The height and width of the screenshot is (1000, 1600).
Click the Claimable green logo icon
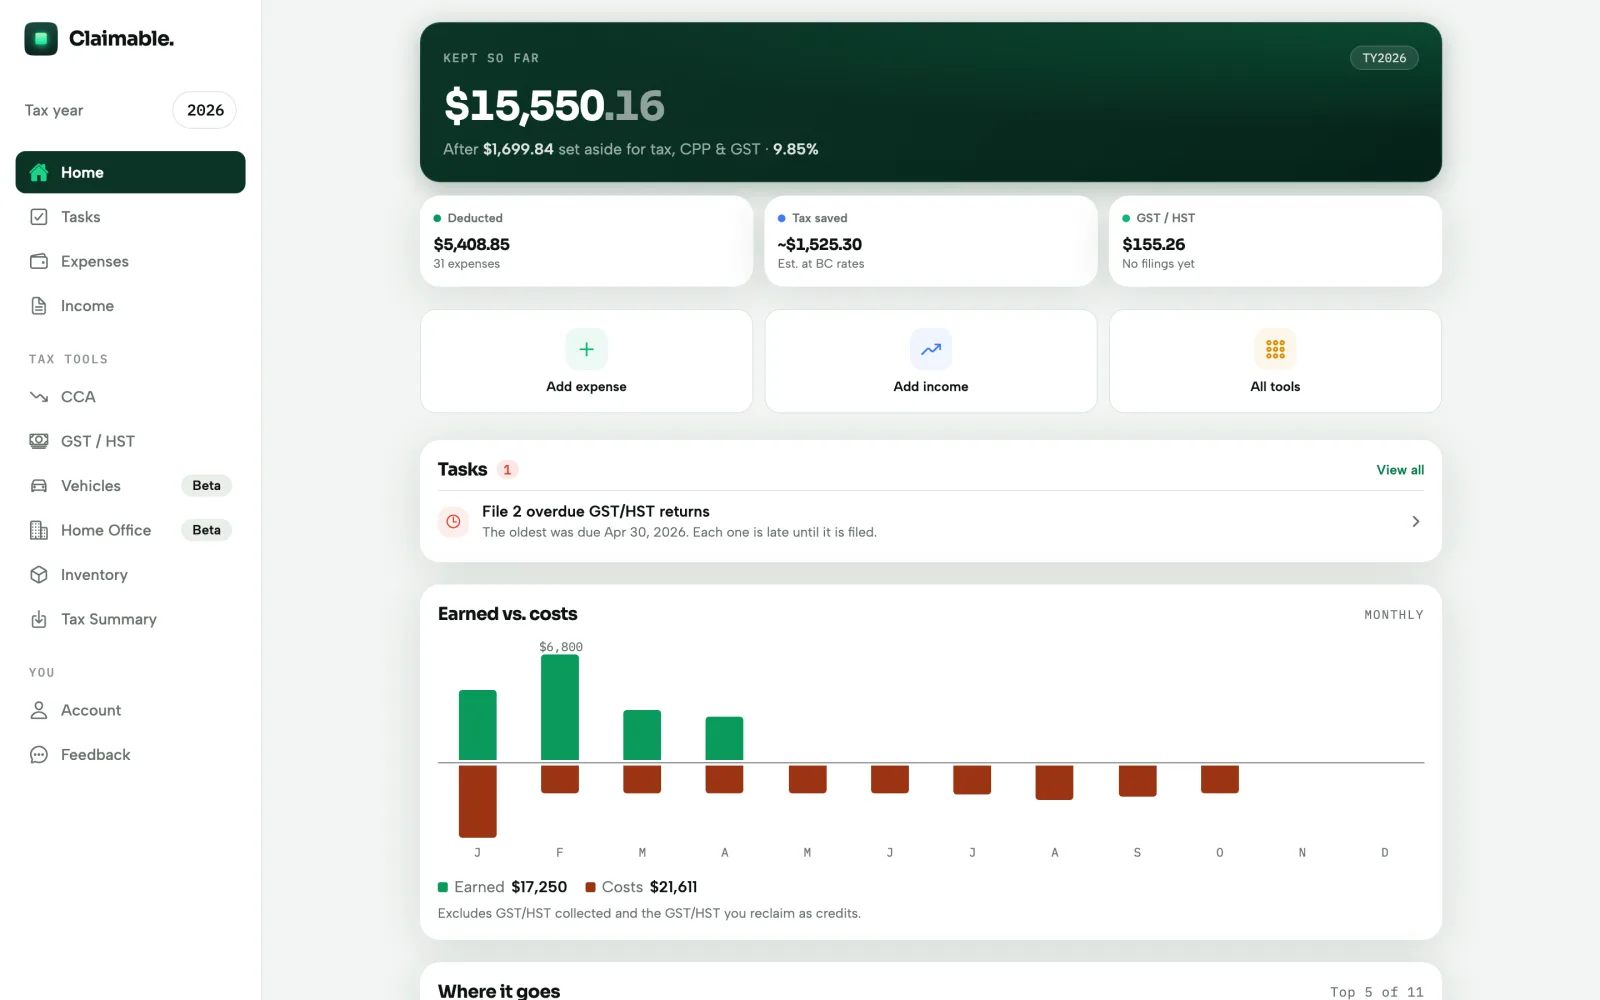41,39
